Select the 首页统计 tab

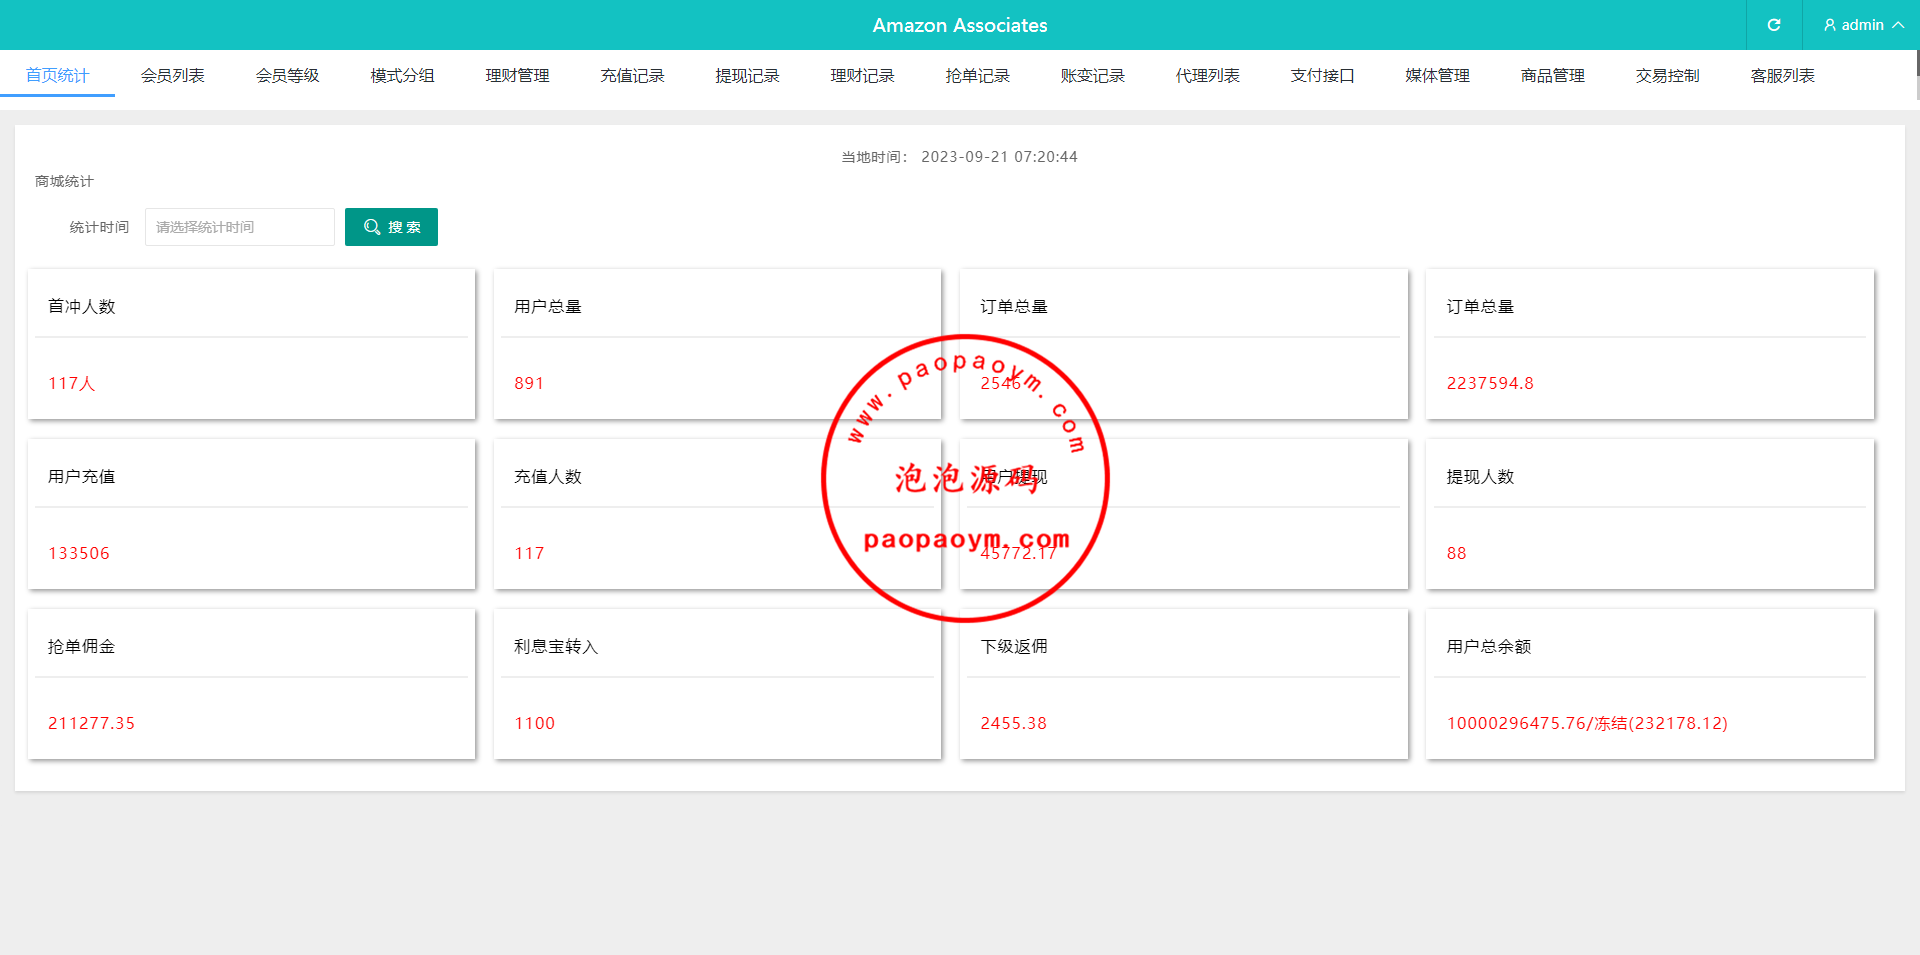pos(57,76)
